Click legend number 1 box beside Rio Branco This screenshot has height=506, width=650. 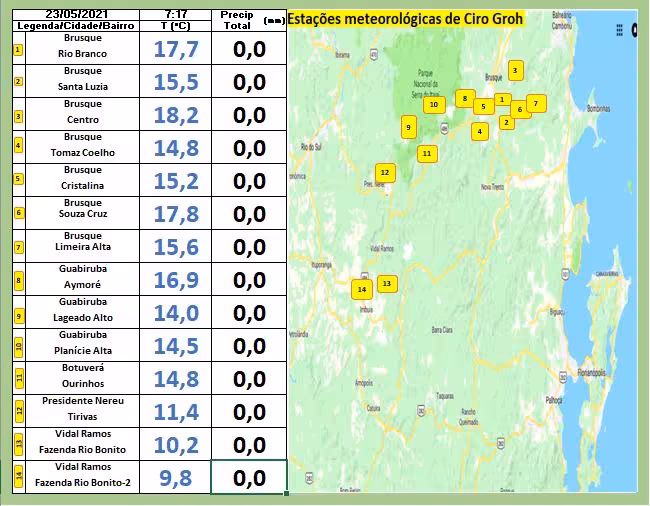pos(18,48)
